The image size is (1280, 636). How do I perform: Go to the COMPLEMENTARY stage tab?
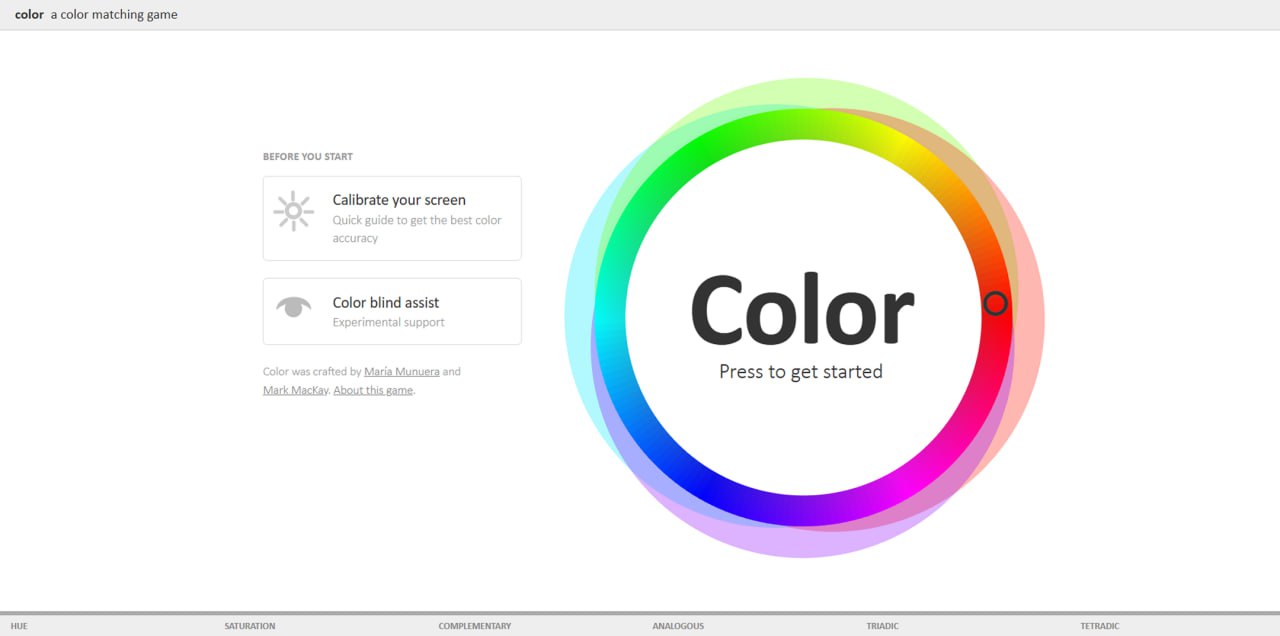coord(474,626)
